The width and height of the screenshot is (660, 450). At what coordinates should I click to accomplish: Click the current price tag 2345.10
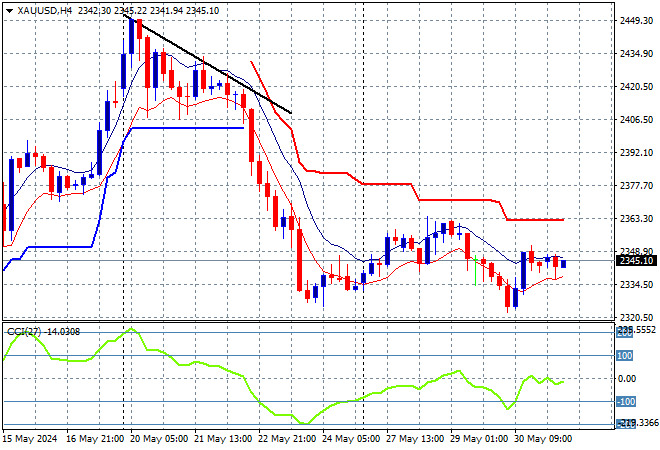click(x=631, y=261)
